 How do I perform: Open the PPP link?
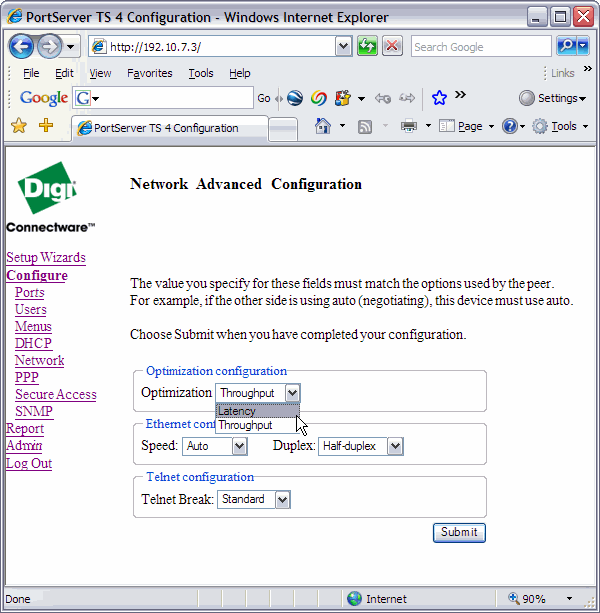(x=27, y=377)
